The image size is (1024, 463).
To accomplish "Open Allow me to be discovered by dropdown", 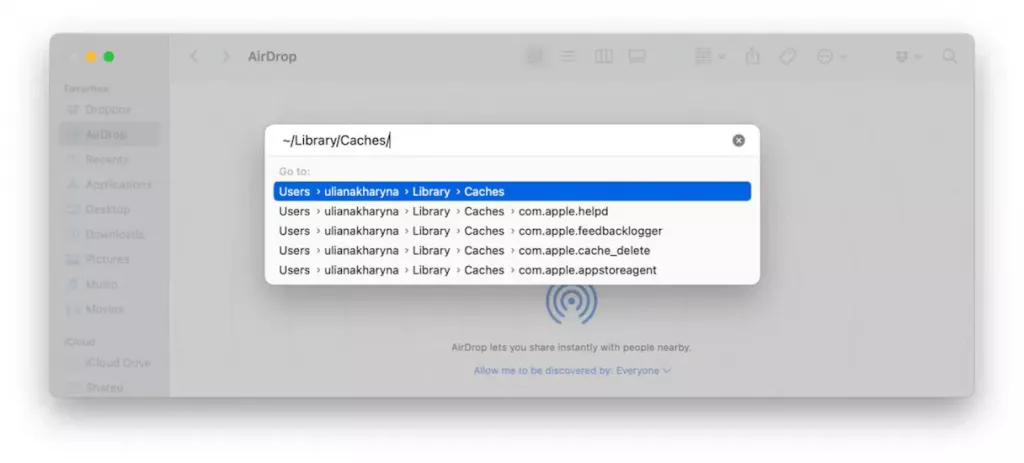I will click(x=572, y=370).
